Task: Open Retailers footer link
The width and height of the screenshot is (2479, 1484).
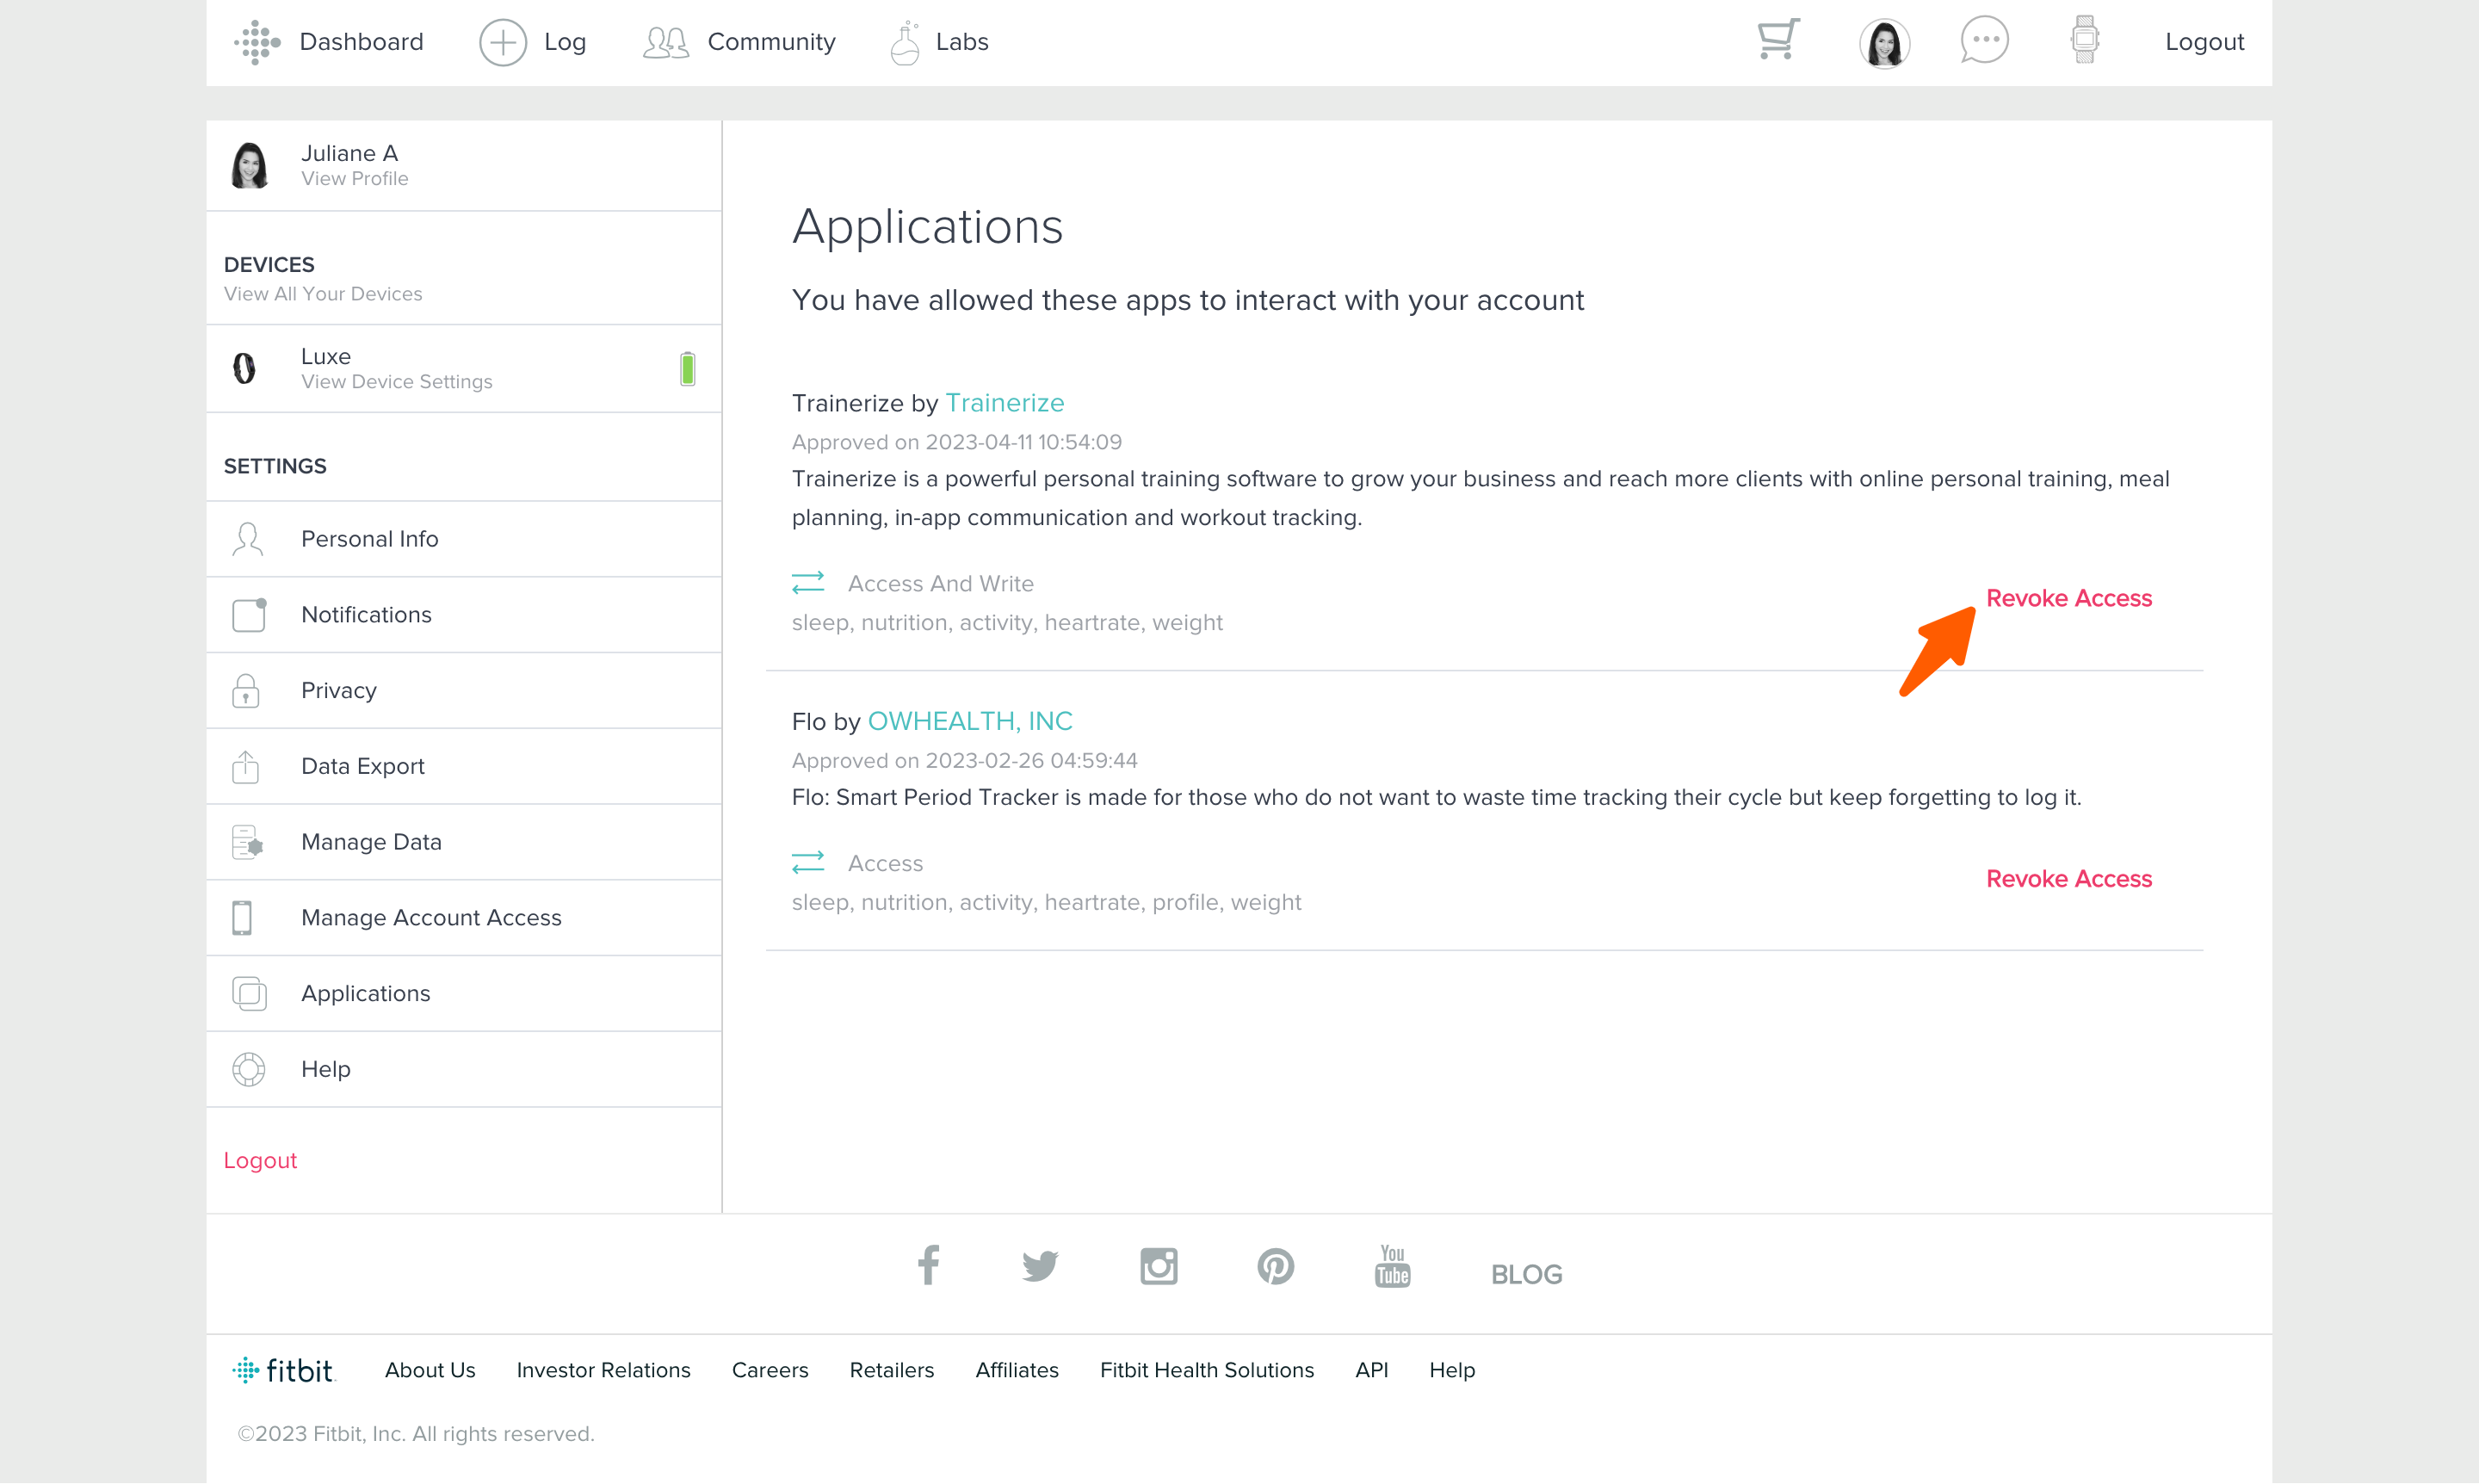Action: [x=891, y=1371]
